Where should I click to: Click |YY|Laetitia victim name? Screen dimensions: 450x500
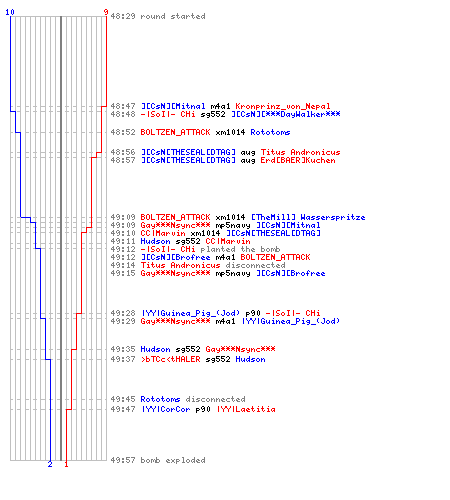click(x=246, y=409)
